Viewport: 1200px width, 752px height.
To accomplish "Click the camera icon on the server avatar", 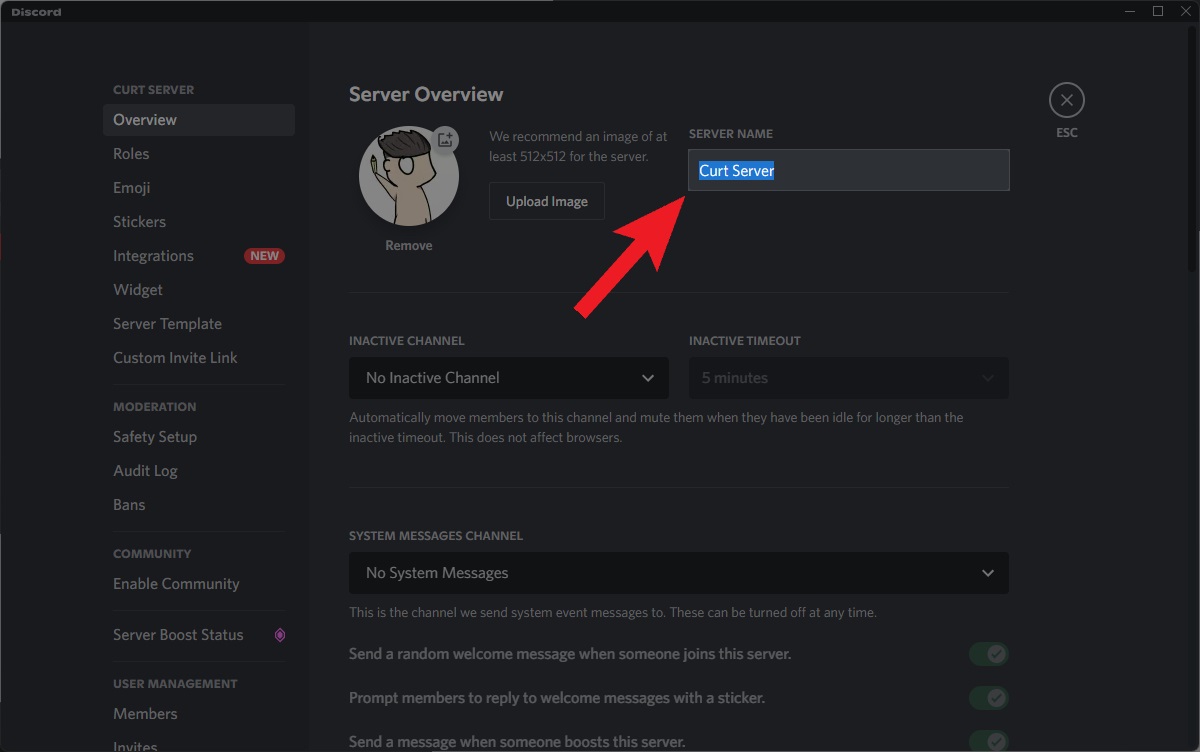I will coord(446,140).
